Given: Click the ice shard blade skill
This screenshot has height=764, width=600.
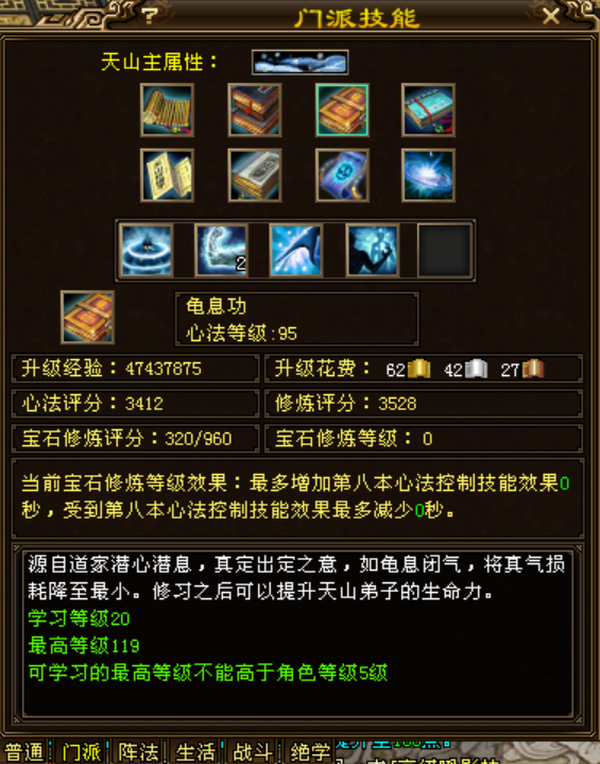Looking at the screenshot, I should click(x=296, y=250).
